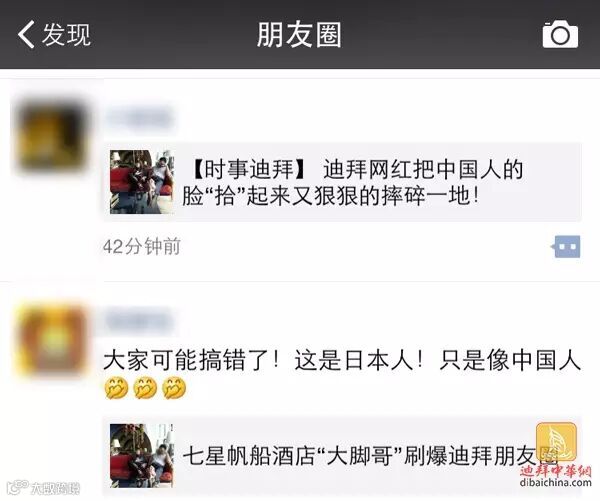Screen dimensions: 600x501
Task: Go back via the 发现 label
Action: (67, 35)
